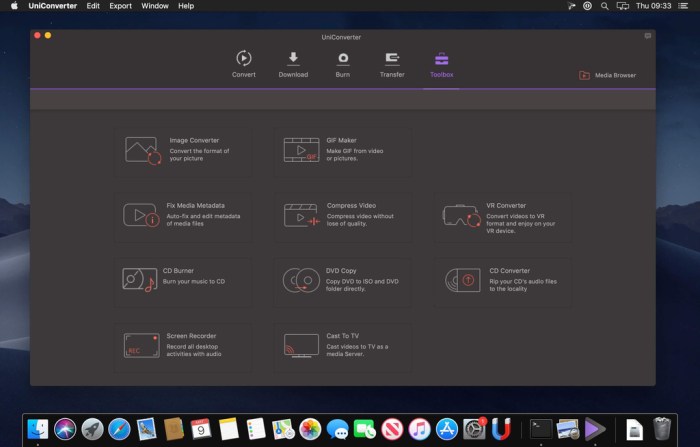Screen dimensions: 700x447
Task: Click the Media Browser button
Action: tap(608, 75)
